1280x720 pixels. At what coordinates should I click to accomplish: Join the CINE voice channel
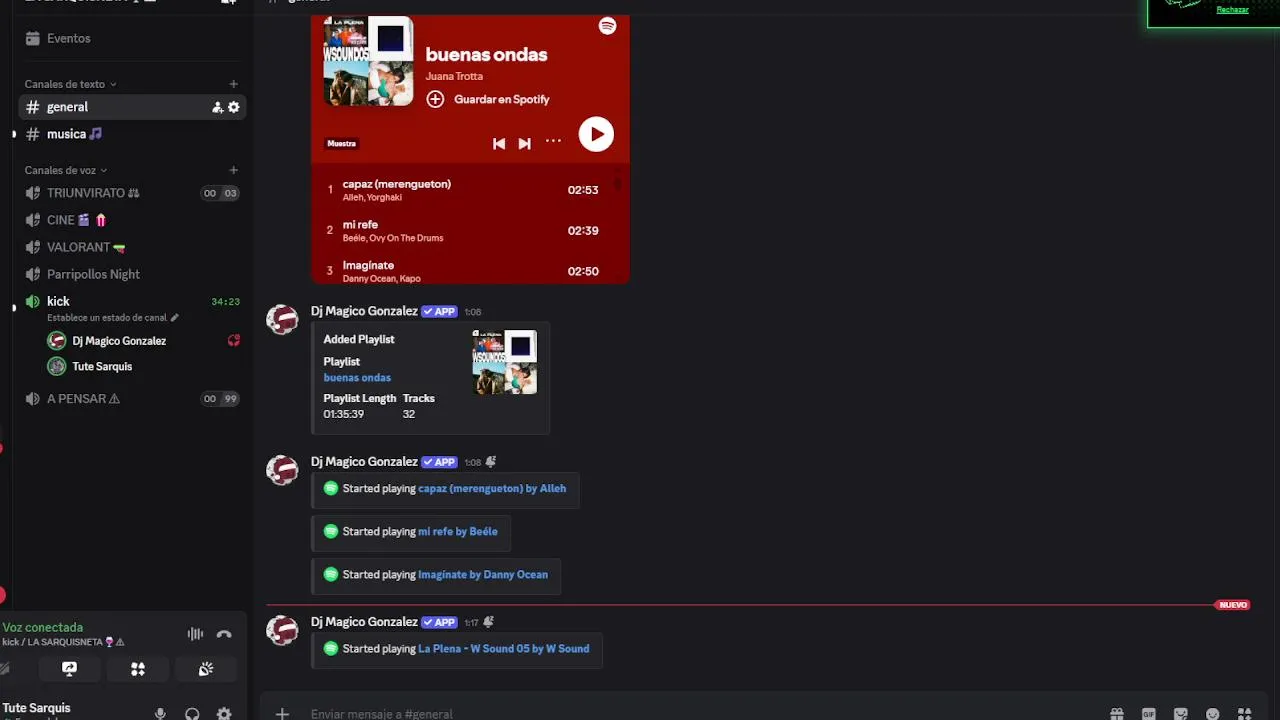[132, 220]
